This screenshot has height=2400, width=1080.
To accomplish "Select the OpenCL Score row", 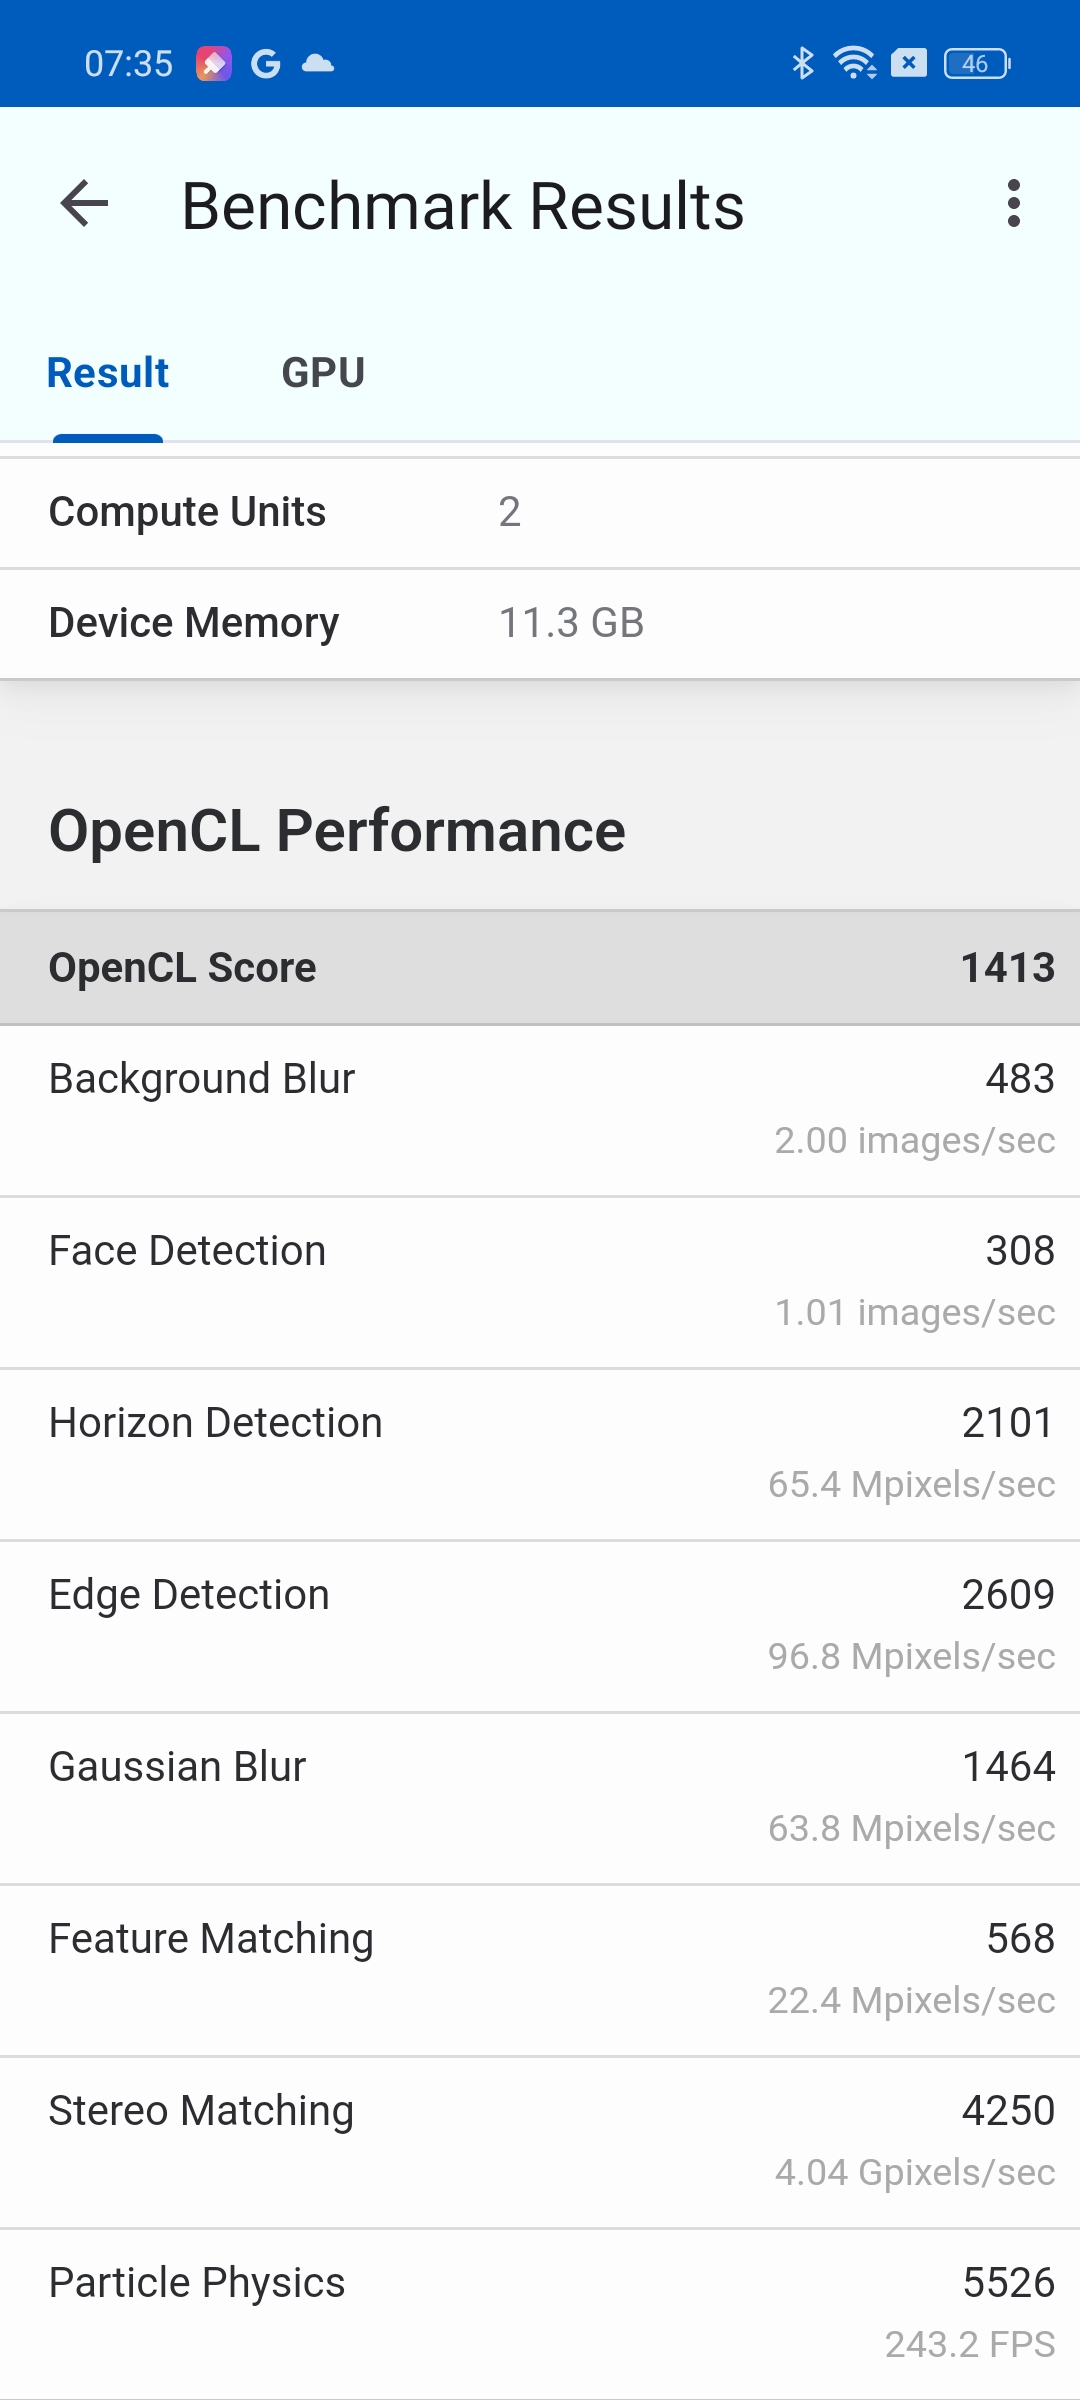I will coord(540,968).
